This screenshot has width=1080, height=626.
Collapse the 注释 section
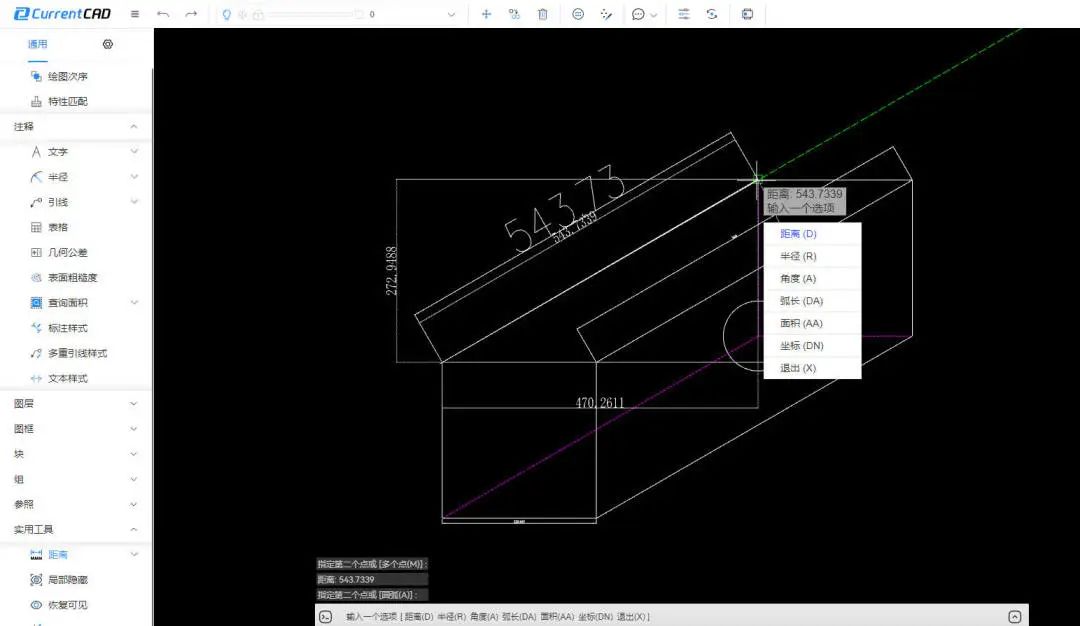click(x=134, y=127)
